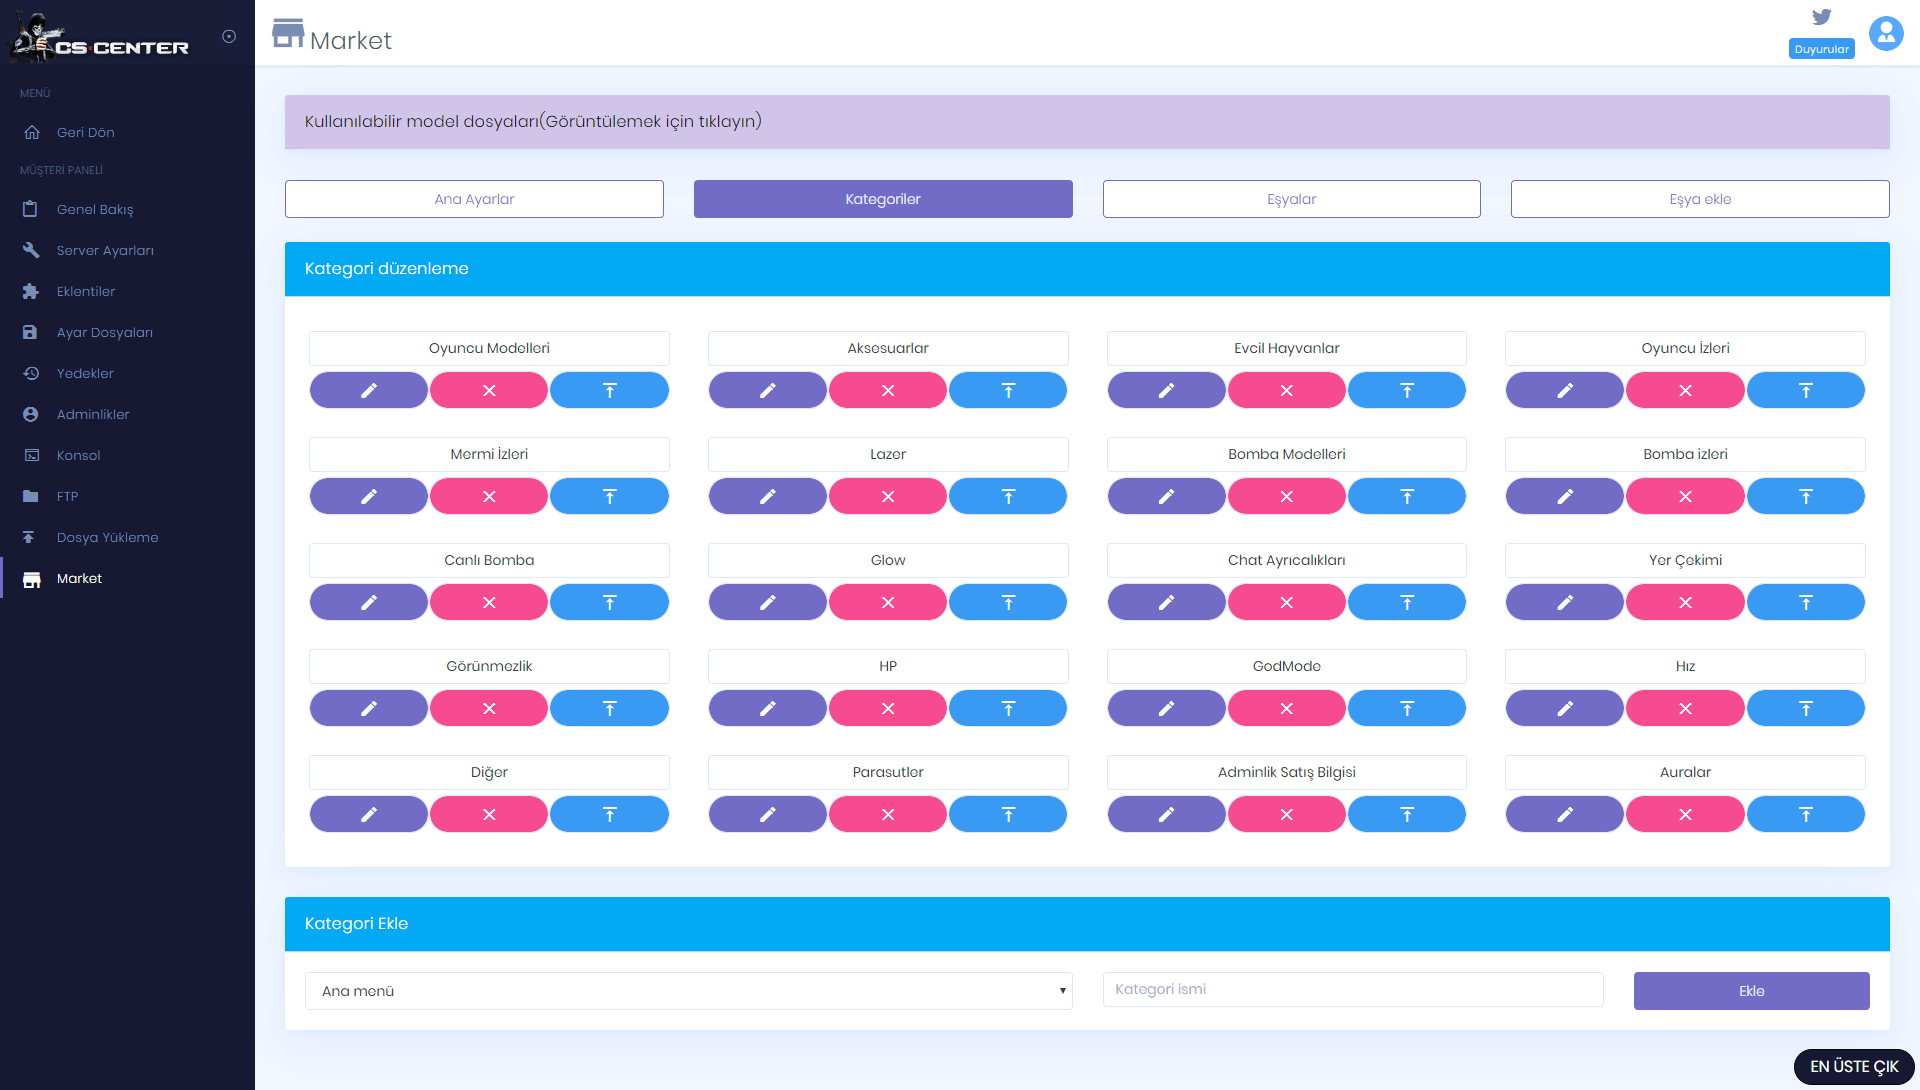Switch to the Eşya ekle tab
1920x1090 pixels.
click(1700, 199)
